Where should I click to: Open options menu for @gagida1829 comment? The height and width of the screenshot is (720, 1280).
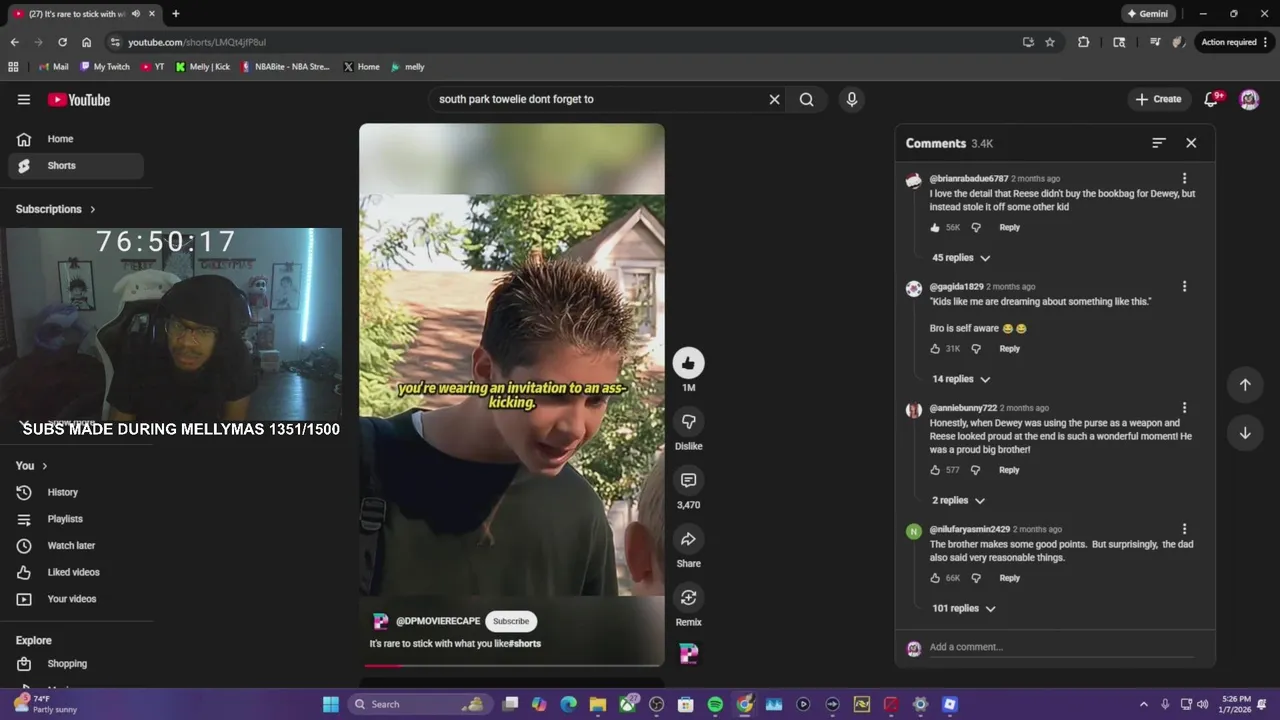click(x=1184, y=286)
